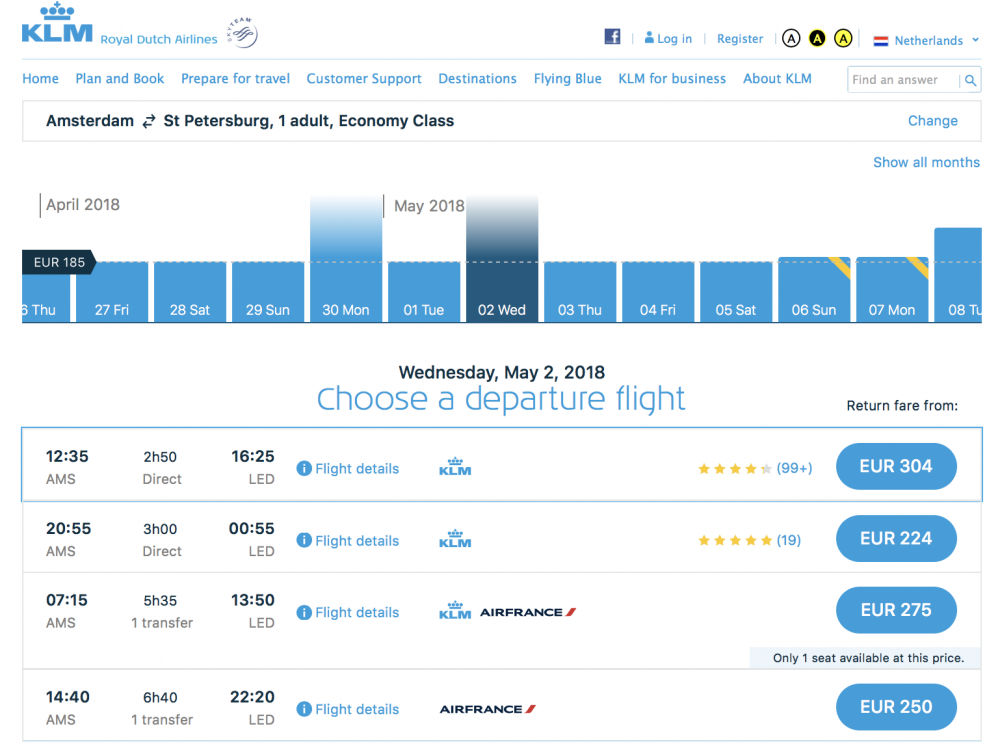Select black high contrast mode icon

pos(817,39)
